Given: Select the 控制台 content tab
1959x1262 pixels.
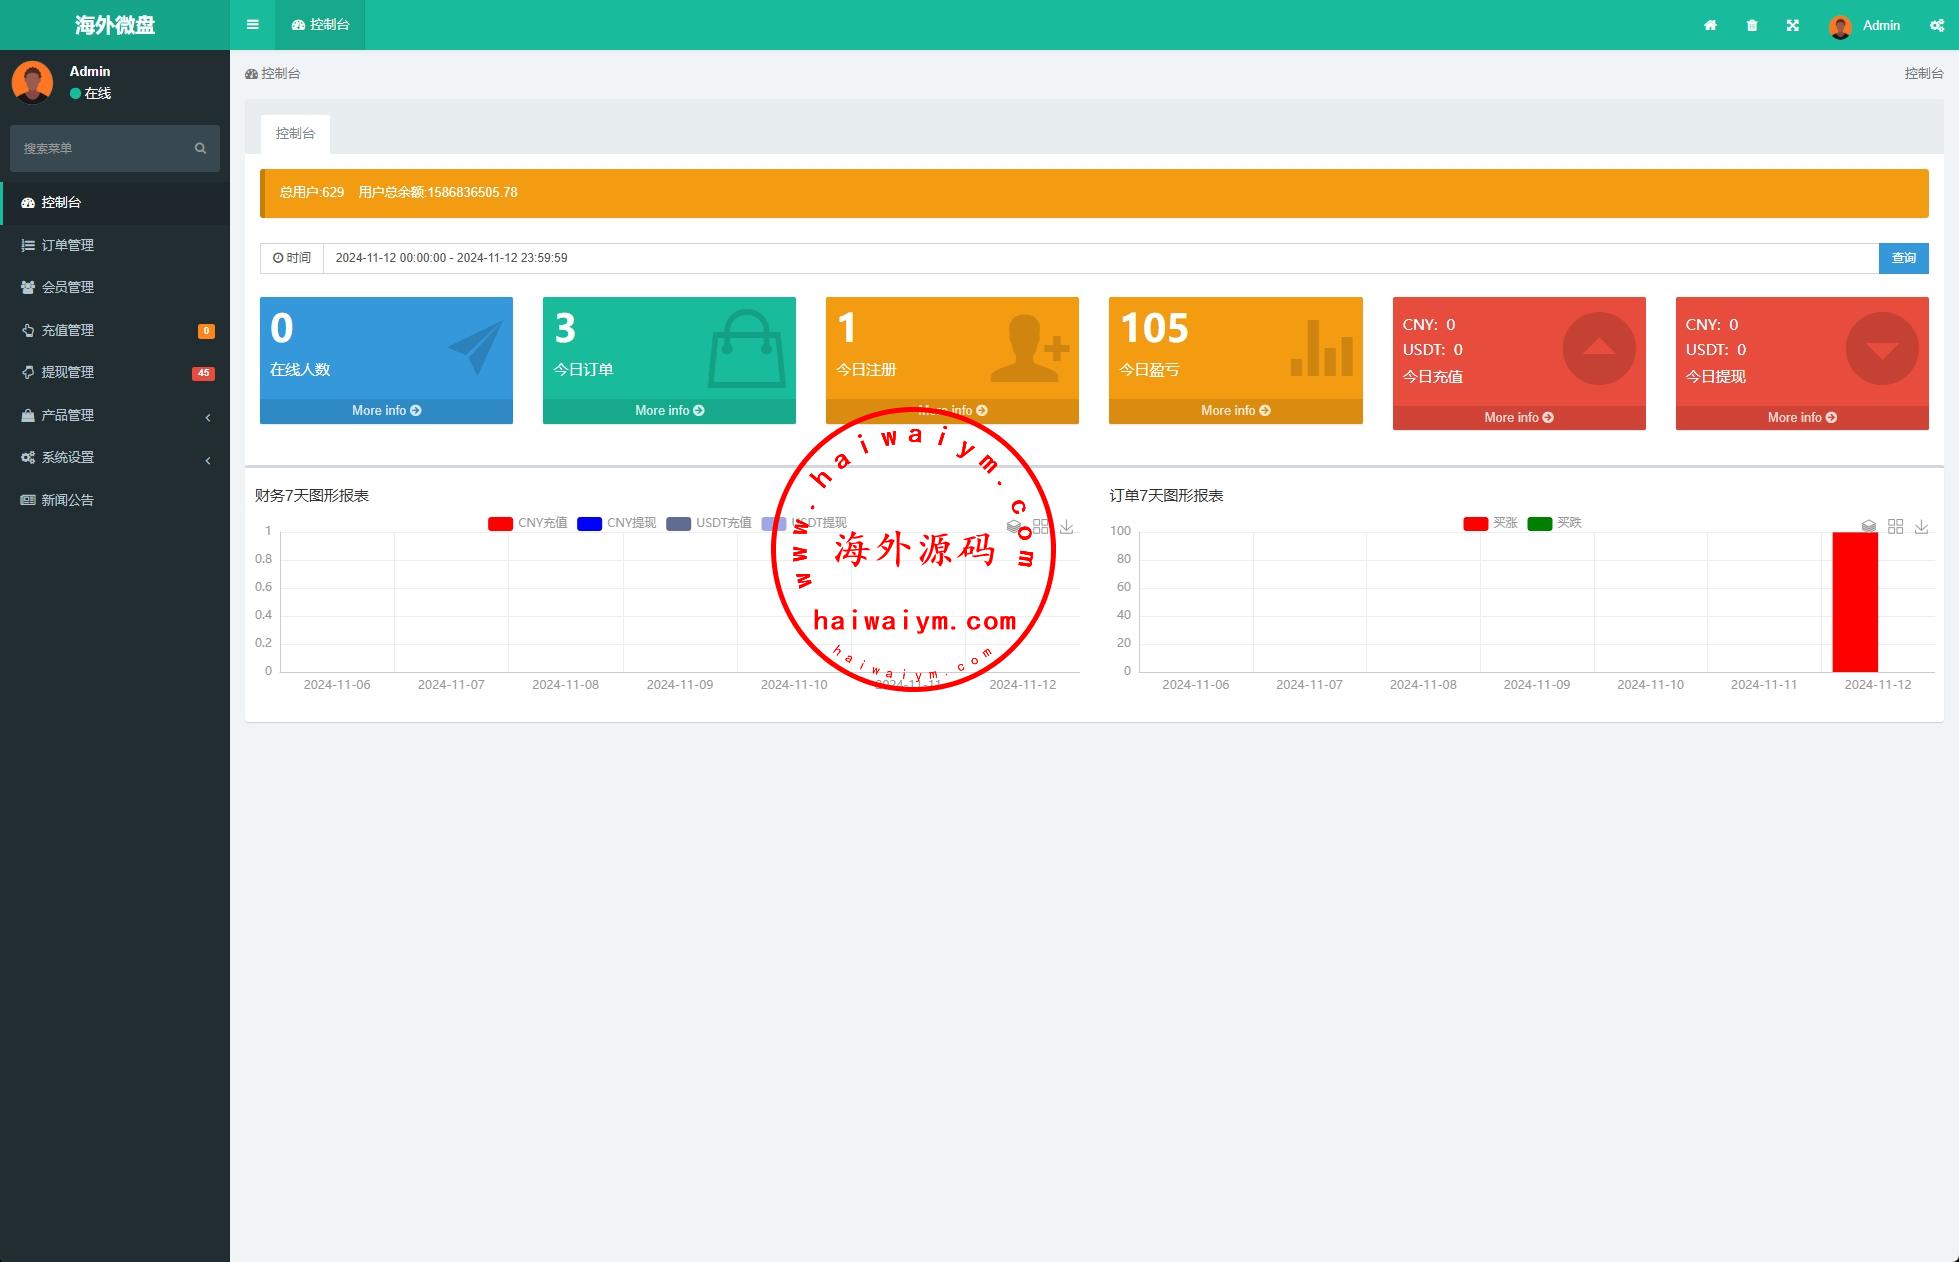Looking at the screenshot, I should coord(295,133).
